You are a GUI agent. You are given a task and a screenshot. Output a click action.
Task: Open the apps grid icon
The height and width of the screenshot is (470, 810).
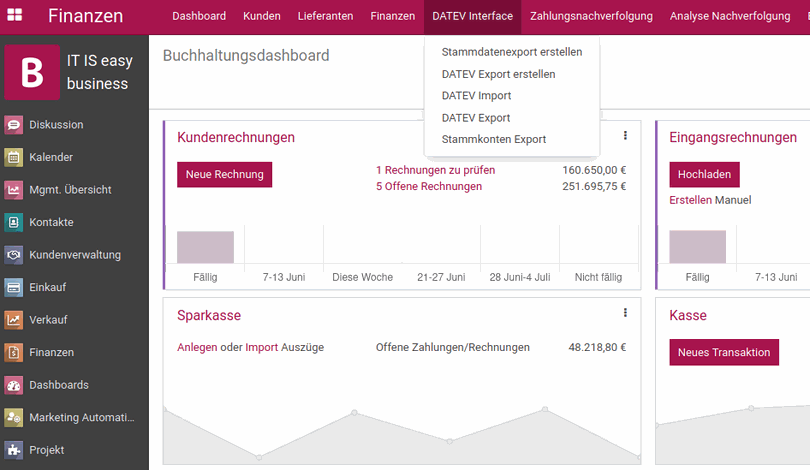[x=14, y=15]
